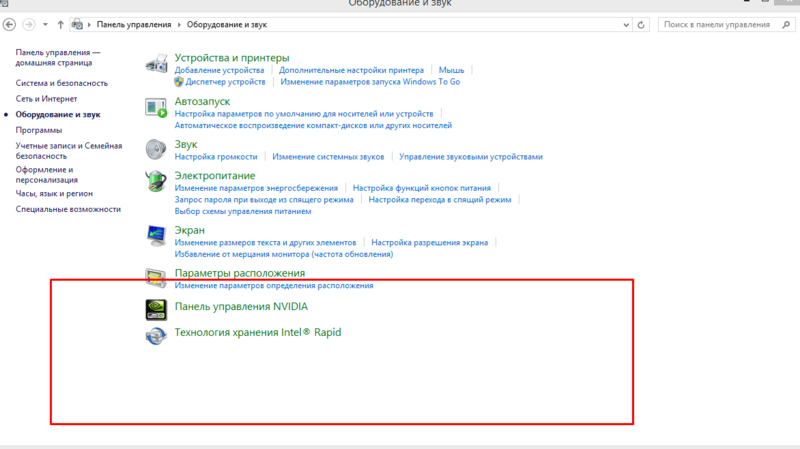Open Автозапуск heading
Image resolution: width=800 pixels, height=449 pixels.
202,102
